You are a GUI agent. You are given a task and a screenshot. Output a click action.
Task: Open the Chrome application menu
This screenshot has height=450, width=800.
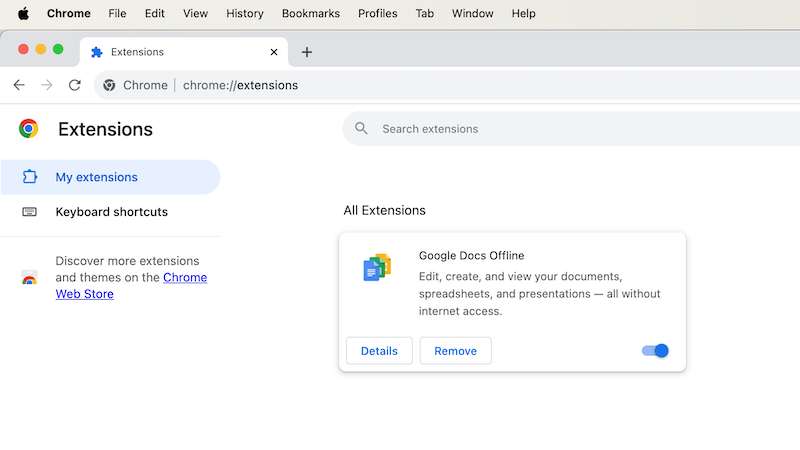[x=68, y=14]
